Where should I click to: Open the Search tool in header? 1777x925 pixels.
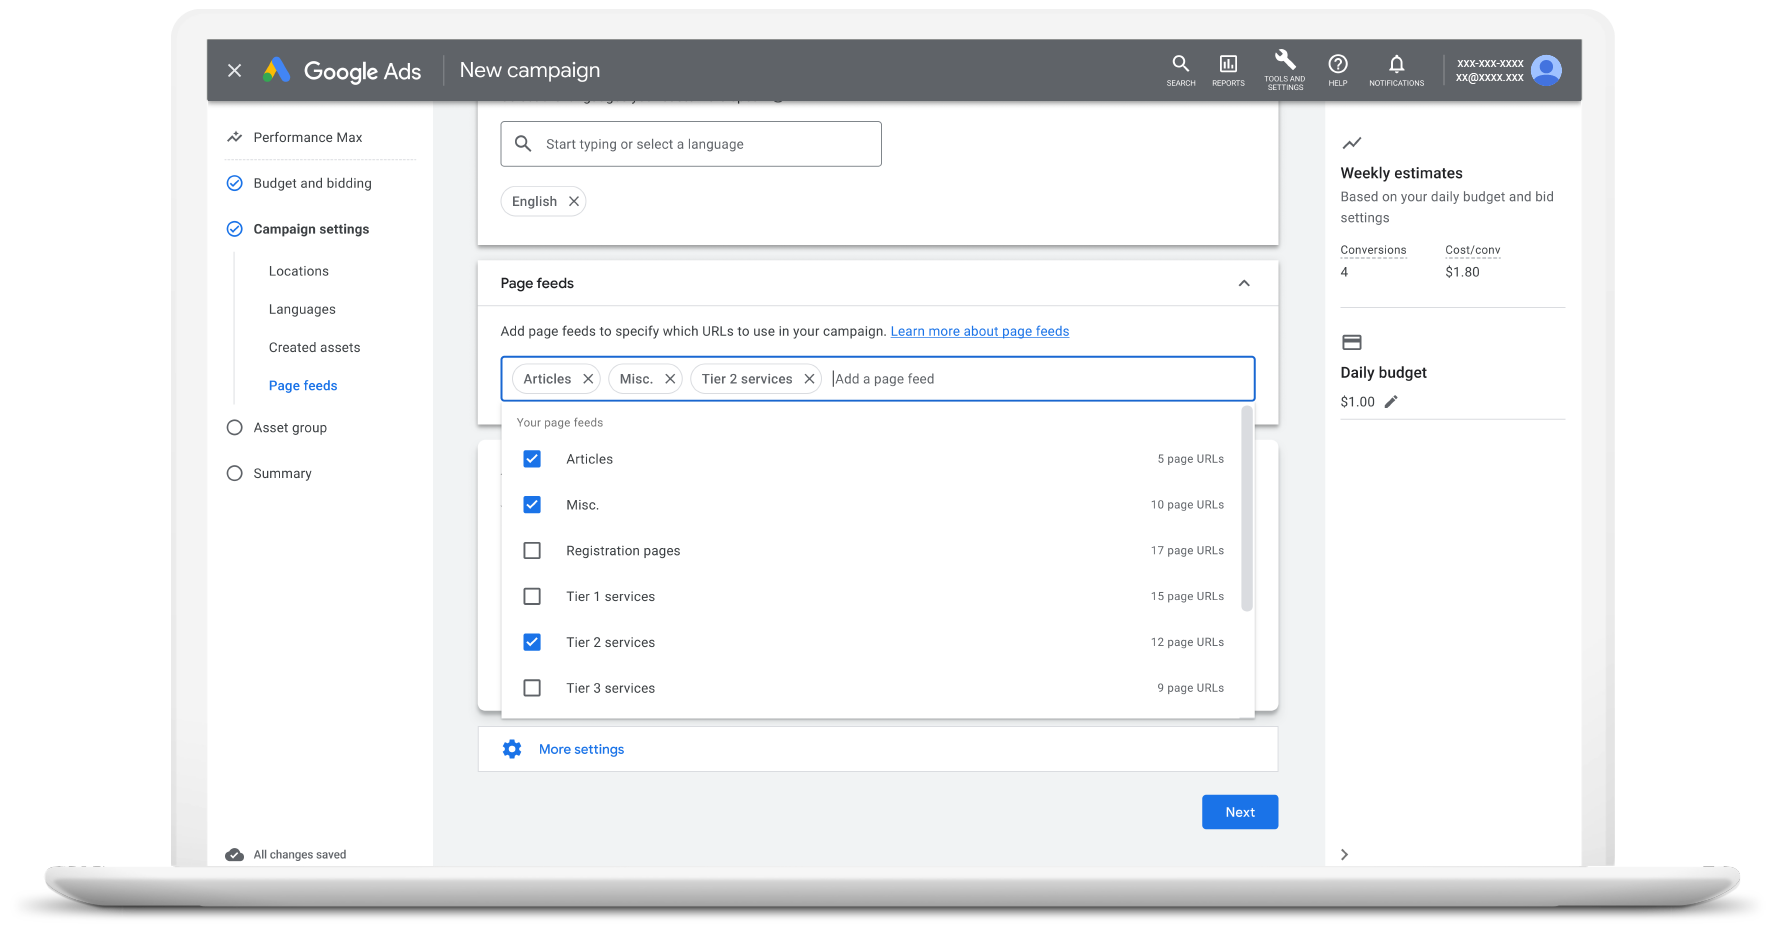1180,69
